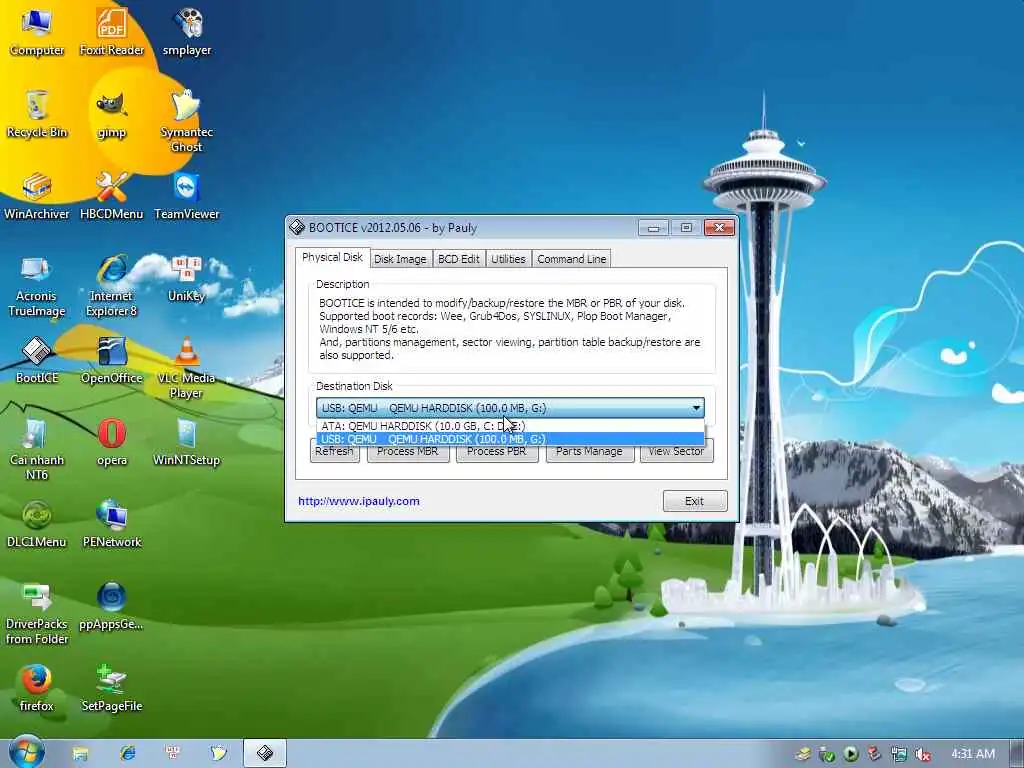The image size is (1024, 768).
Task: Select the Recycle Bin icon
Action: click(37, 114)
